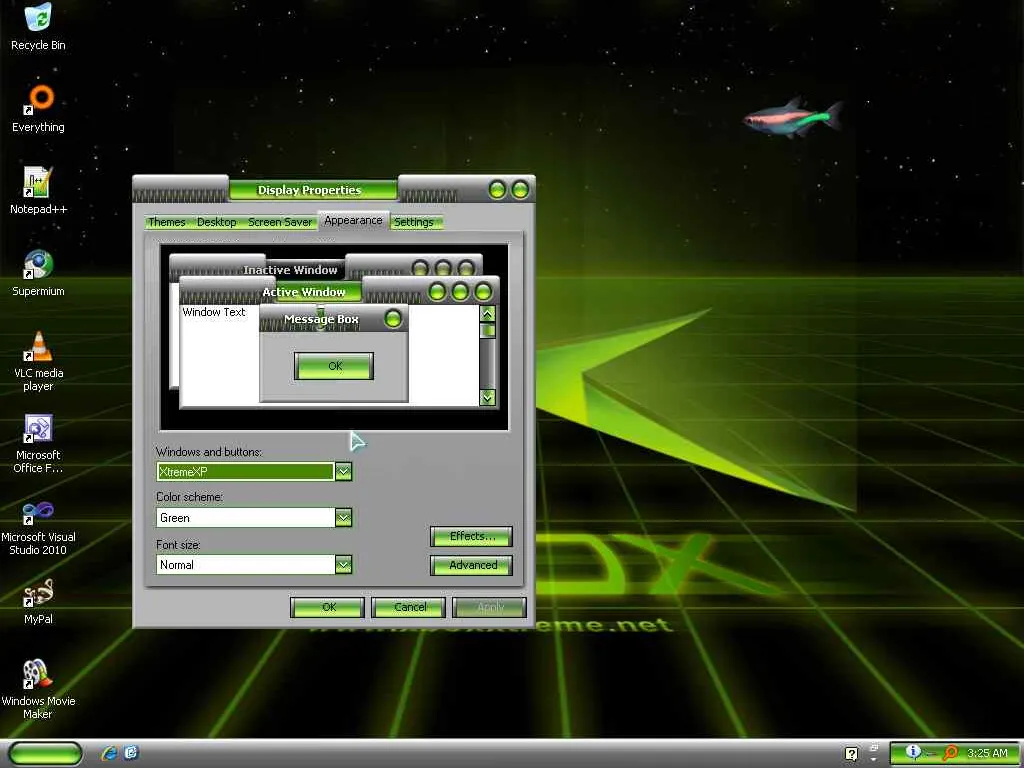The image size is (1024, 768).
Task: Open the Font size dropdown arrow
Action: tap(344, 565)
